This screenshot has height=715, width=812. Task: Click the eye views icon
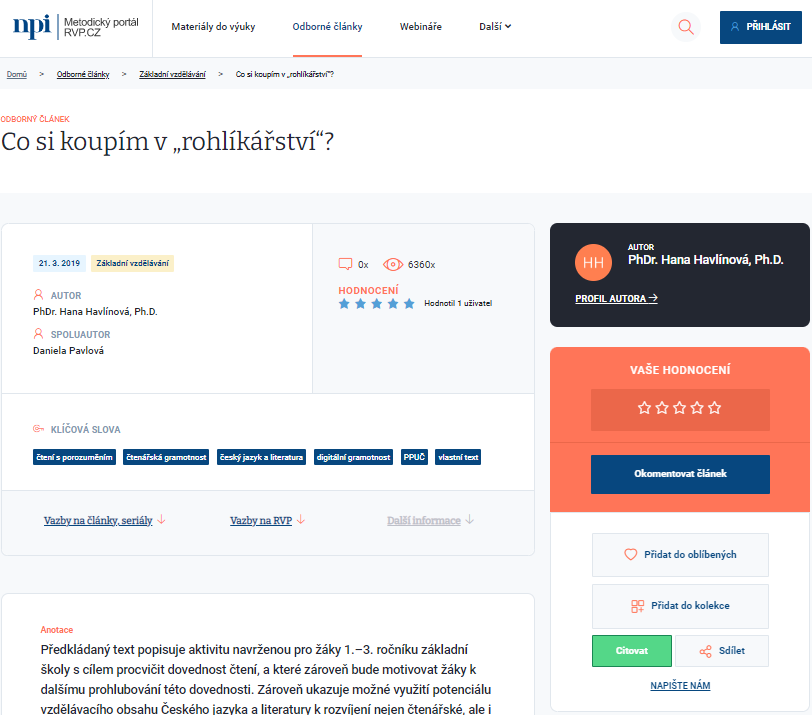tap(393, 264)
